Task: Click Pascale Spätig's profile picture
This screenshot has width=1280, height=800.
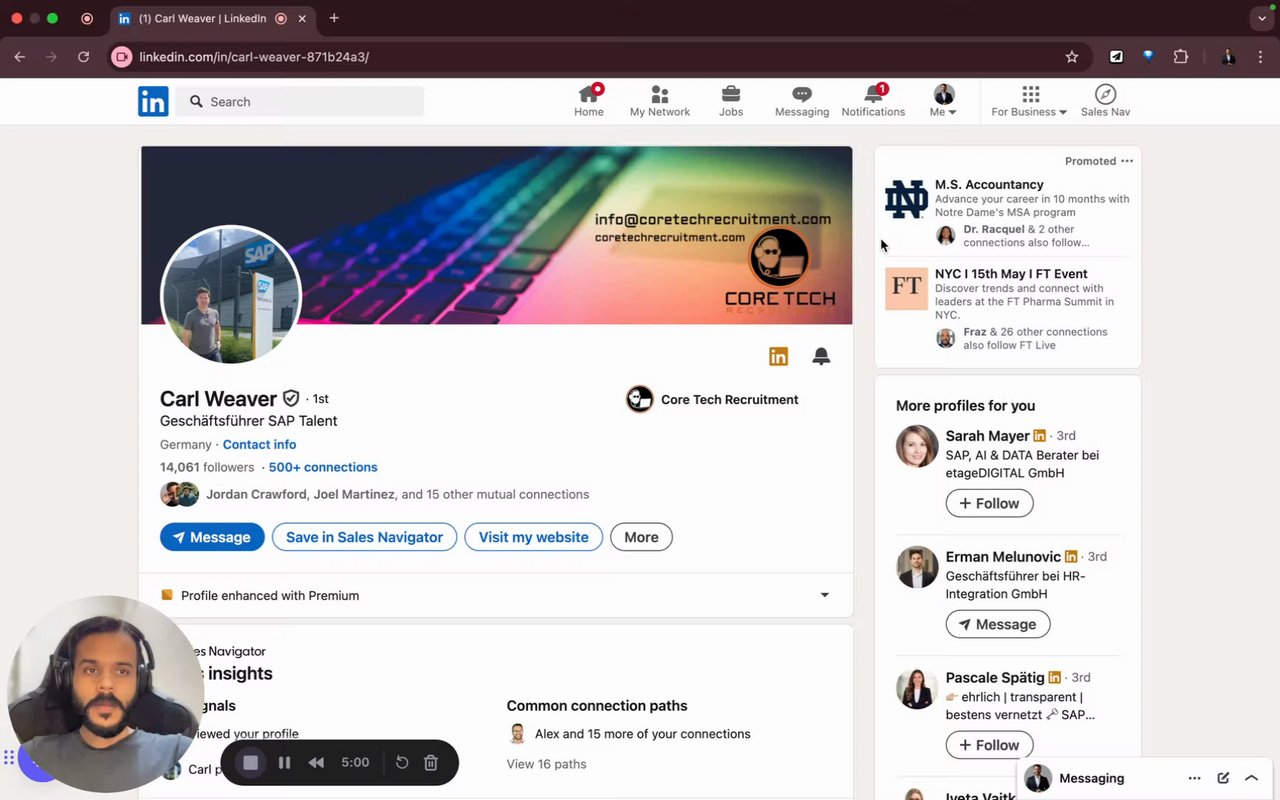Action: [917, 688]
